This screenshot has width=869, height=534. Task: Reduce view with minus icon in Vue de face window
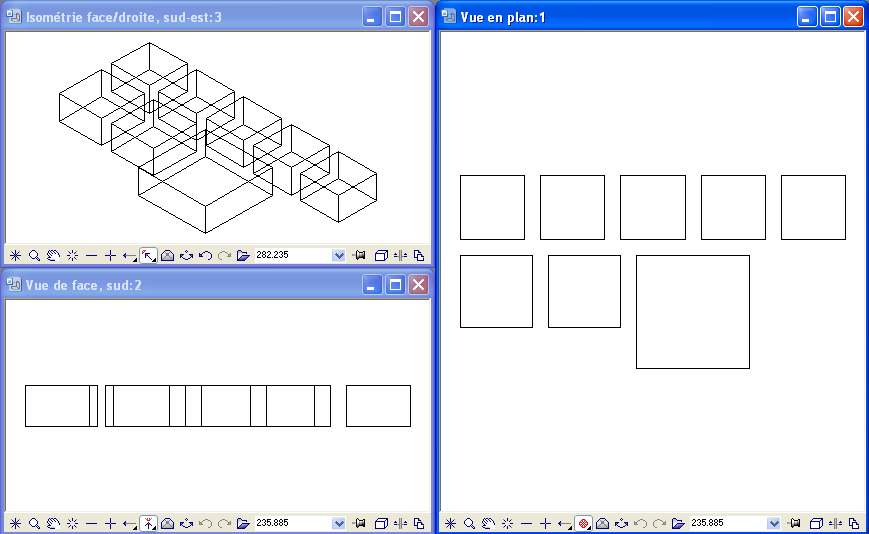tap(91, 523)
